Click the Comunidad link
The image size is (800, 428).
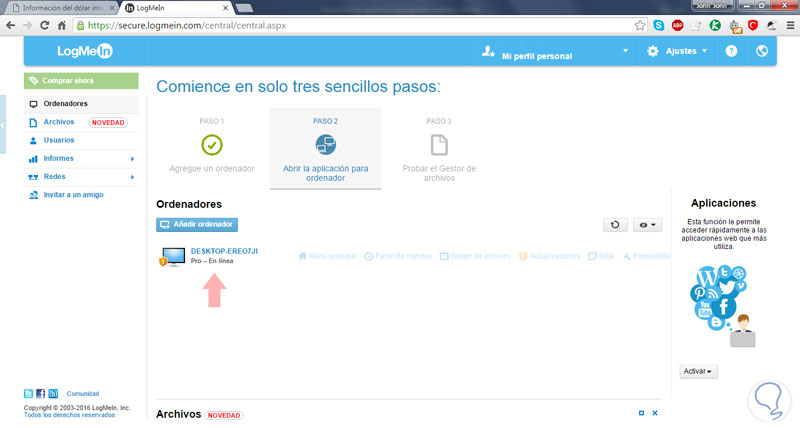(x=83, y=394)
